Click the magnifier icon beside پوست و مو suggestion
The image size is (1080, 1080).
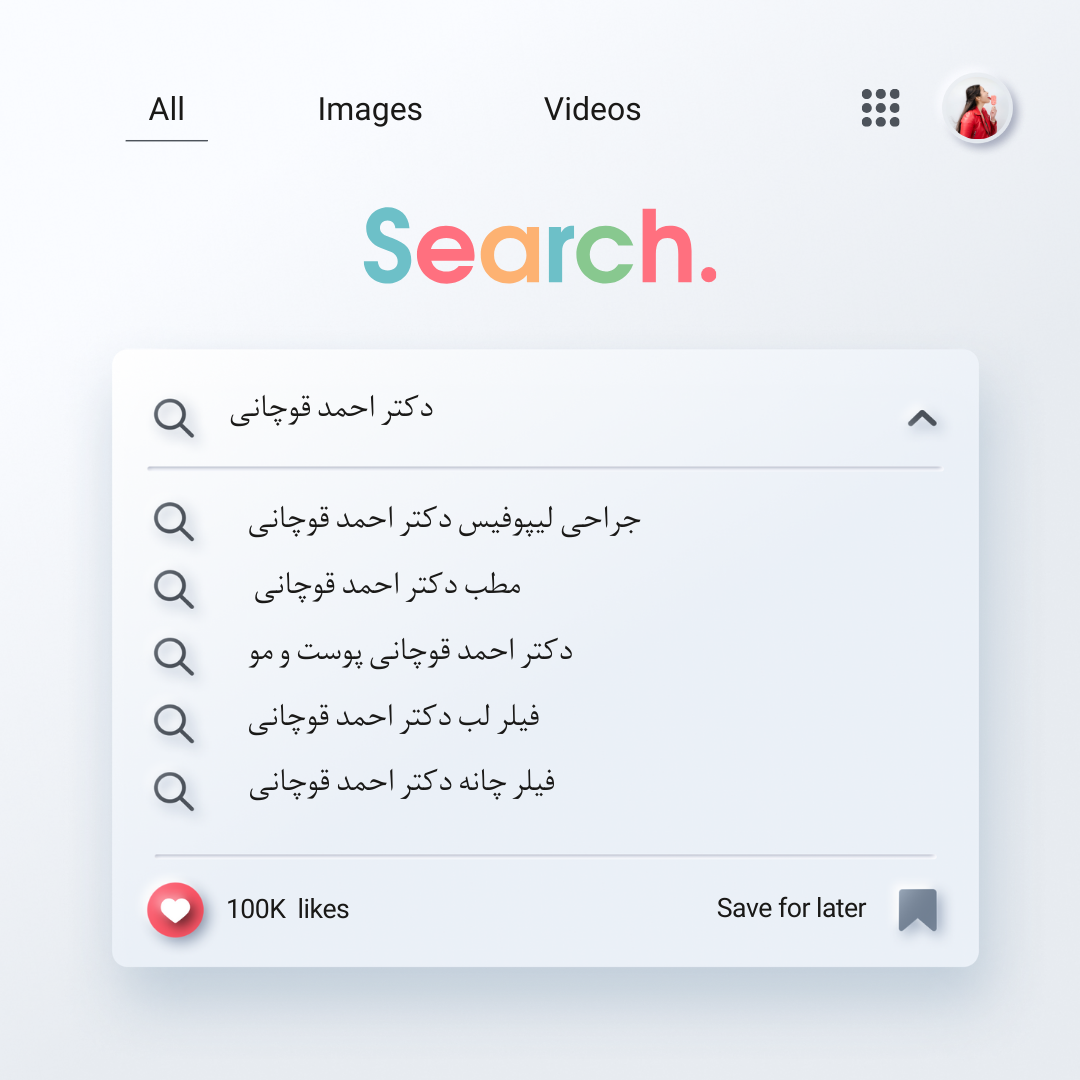pos(173,655)
